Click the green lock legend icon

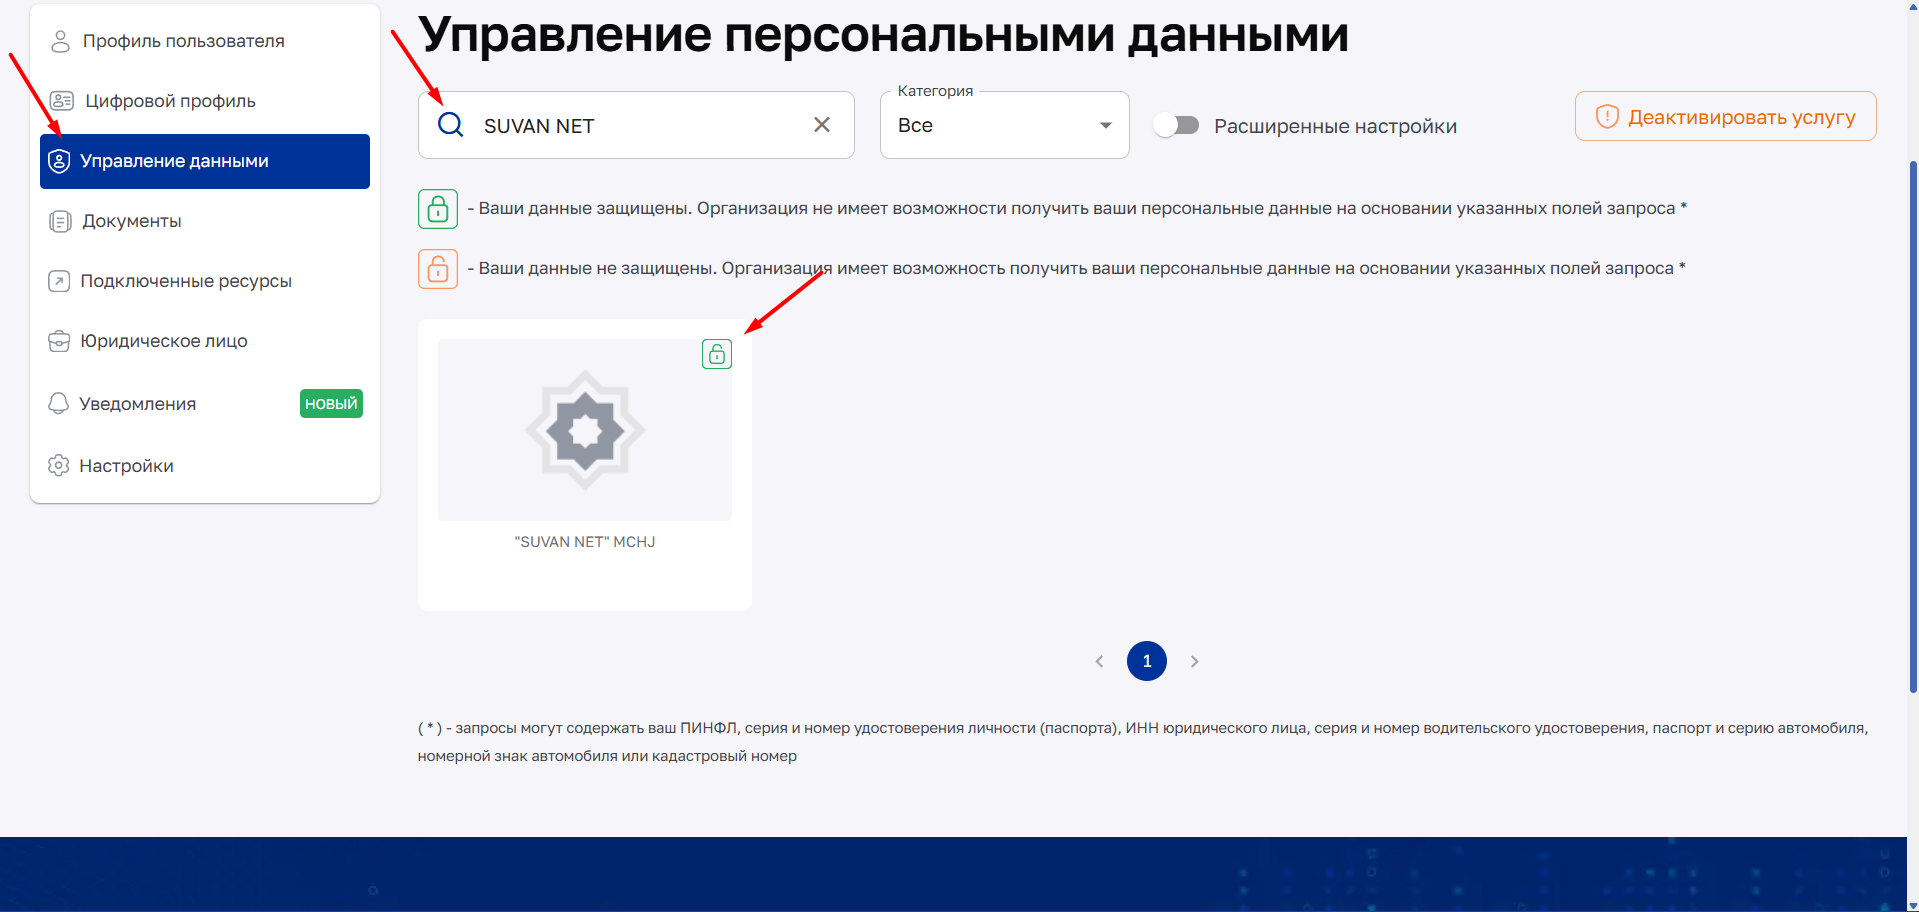pos(438,209)
